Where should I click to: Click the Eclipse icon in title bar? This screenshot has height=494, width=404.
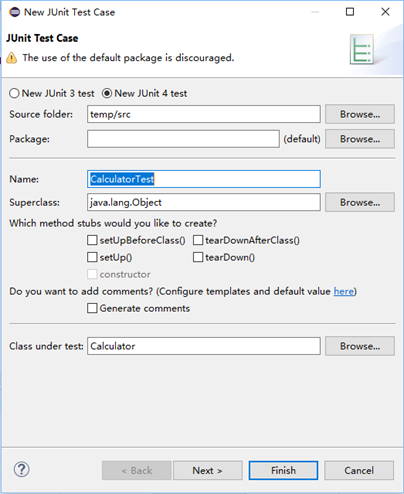[x=14, y=12]
